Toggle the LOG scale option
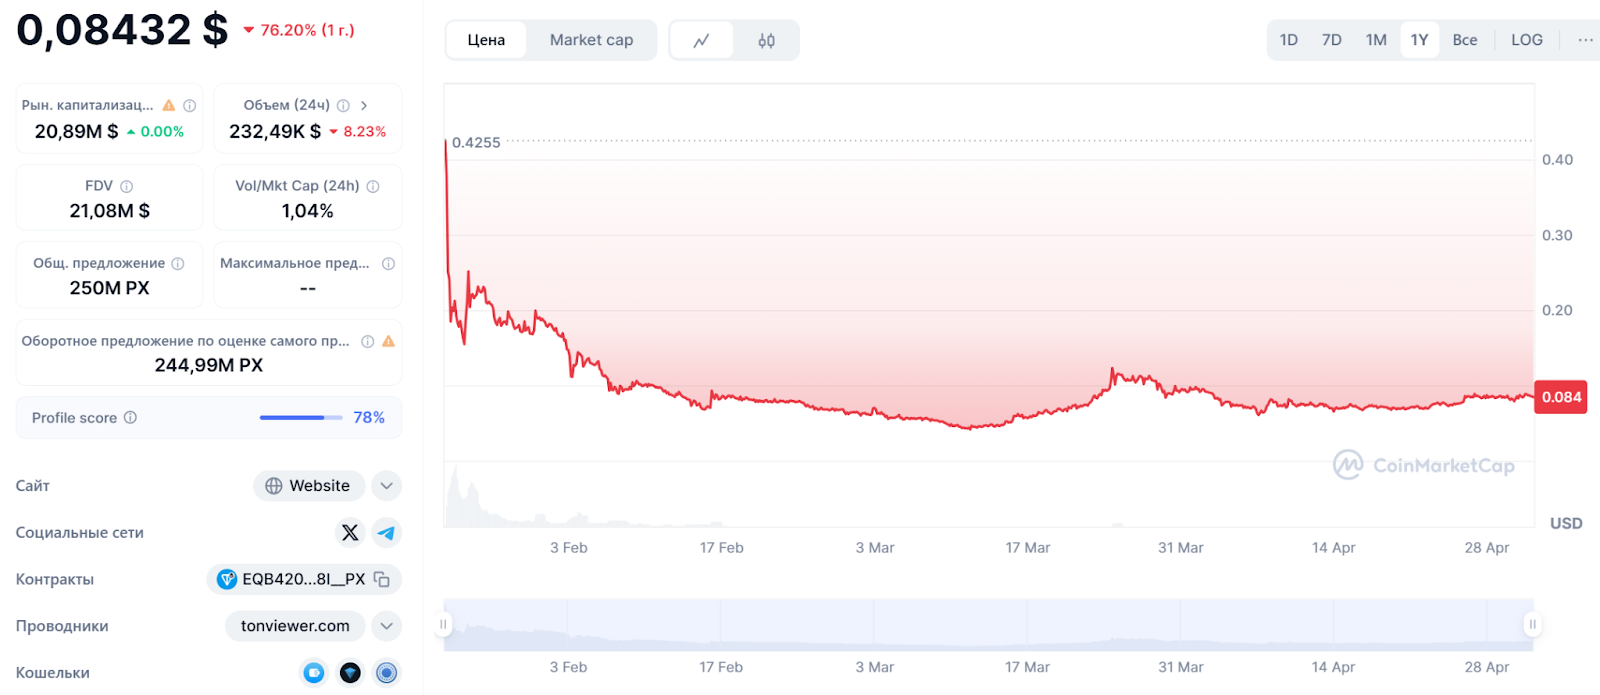 (x=1526, y=40)
